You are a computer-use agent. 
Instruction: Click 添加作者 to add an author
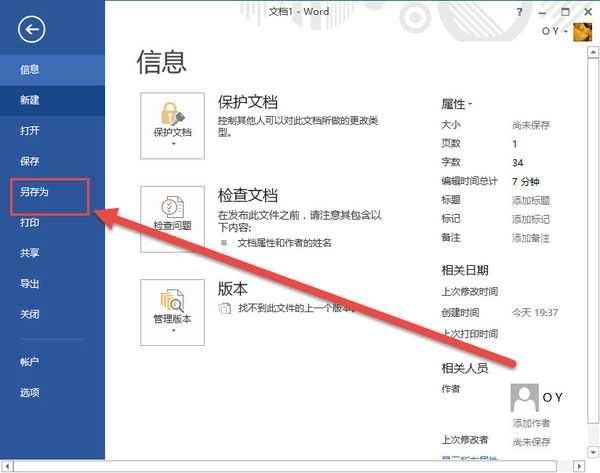531,423
